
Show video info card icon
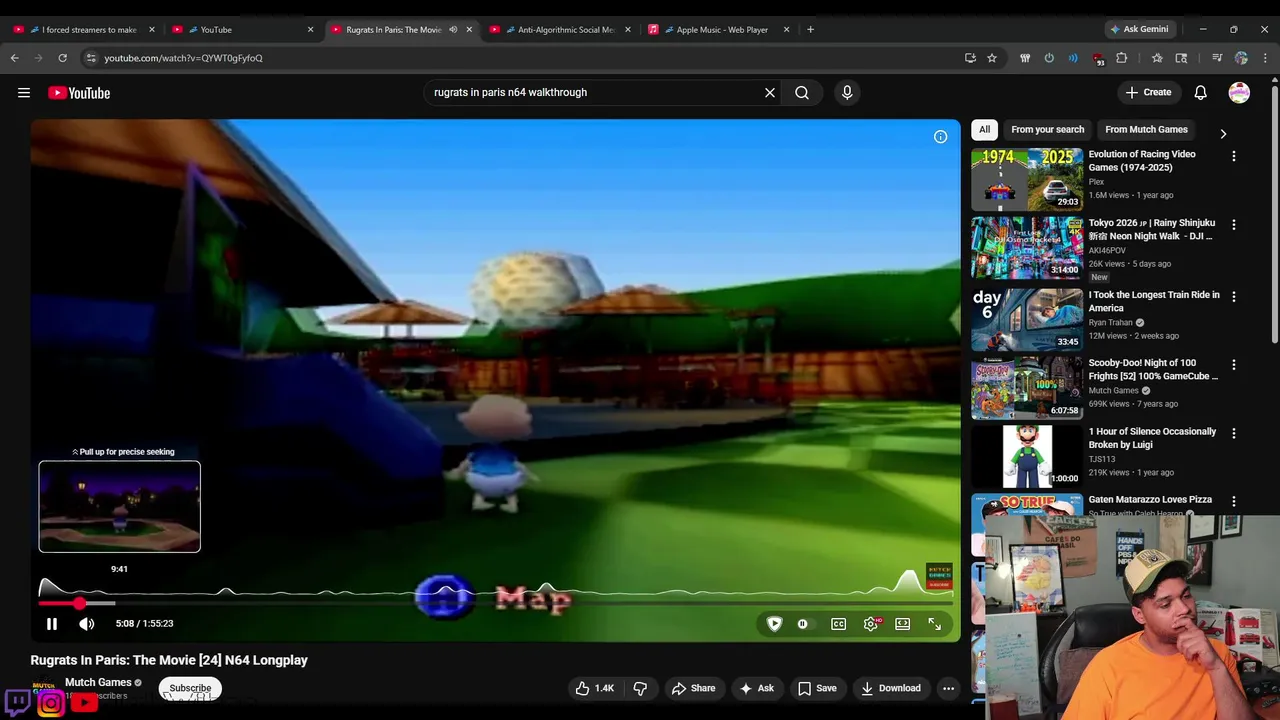(x=940, y=137)
